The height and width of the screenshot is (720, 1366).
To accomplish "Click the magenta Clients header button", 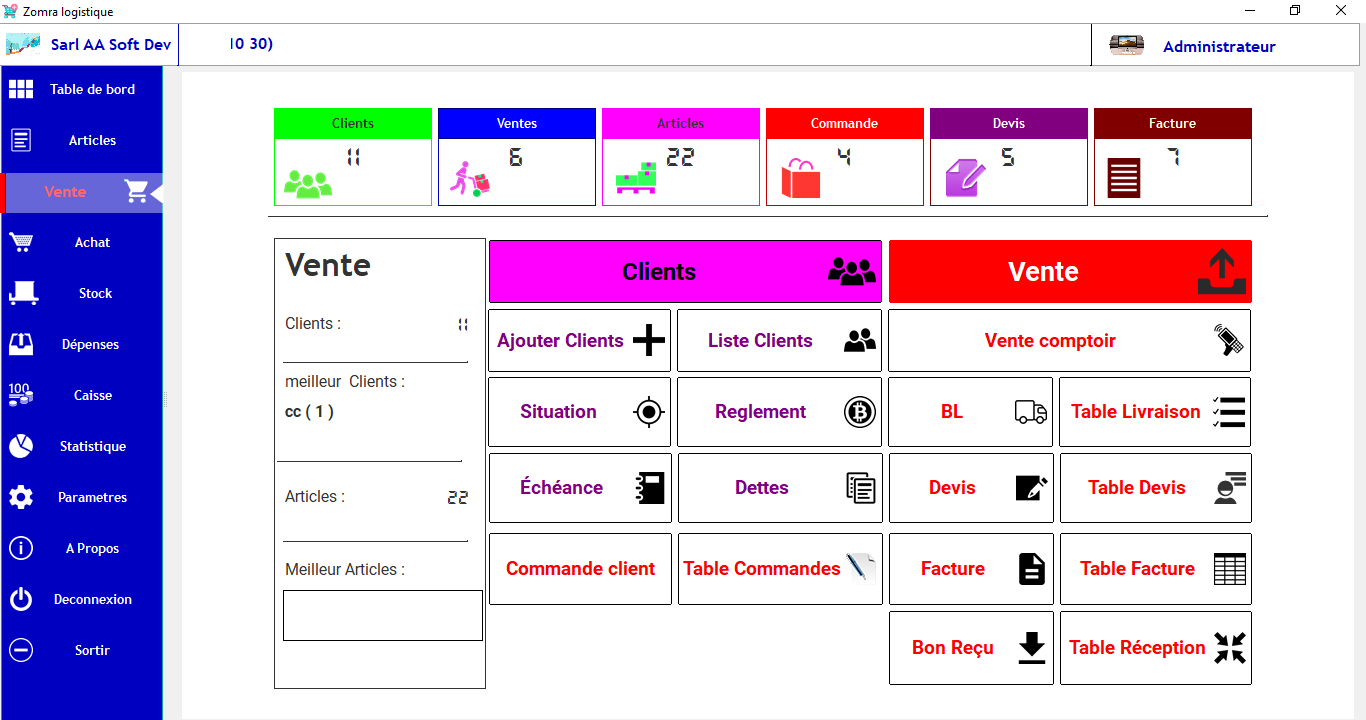I will click(x=685, y=271).
